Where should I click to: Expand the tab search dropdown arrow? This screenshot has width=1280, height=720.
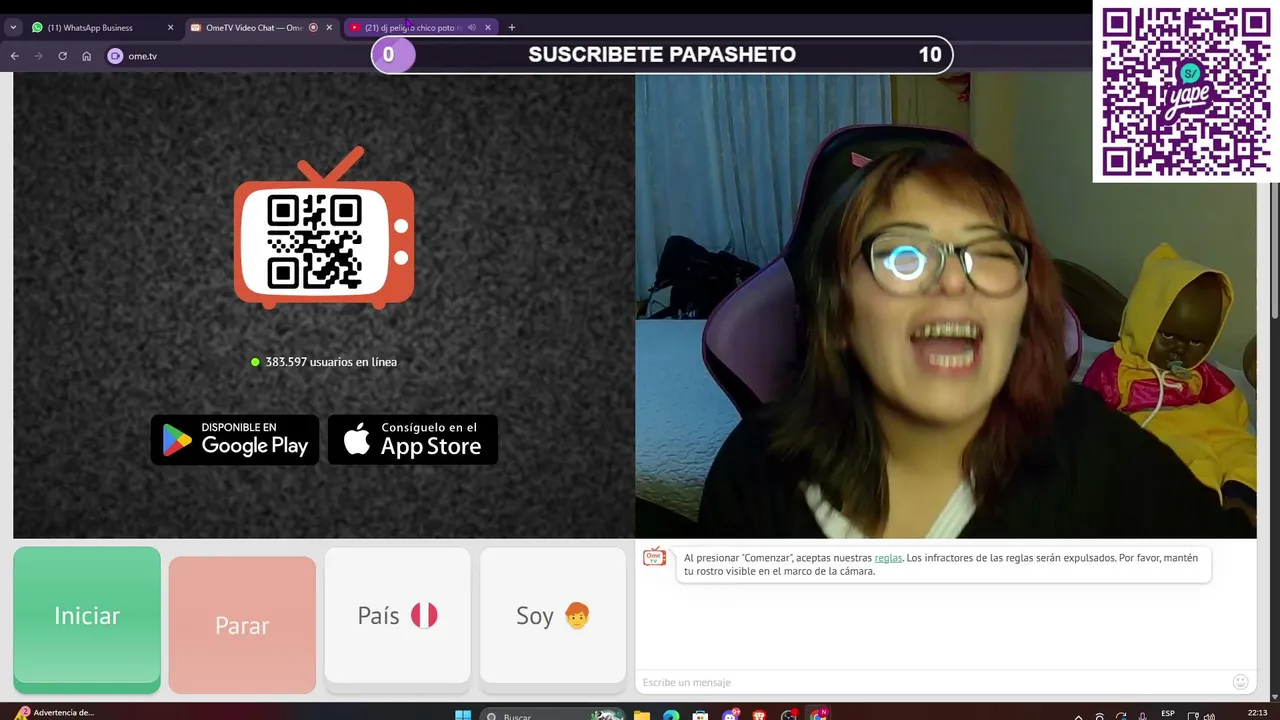click(13, 28)
